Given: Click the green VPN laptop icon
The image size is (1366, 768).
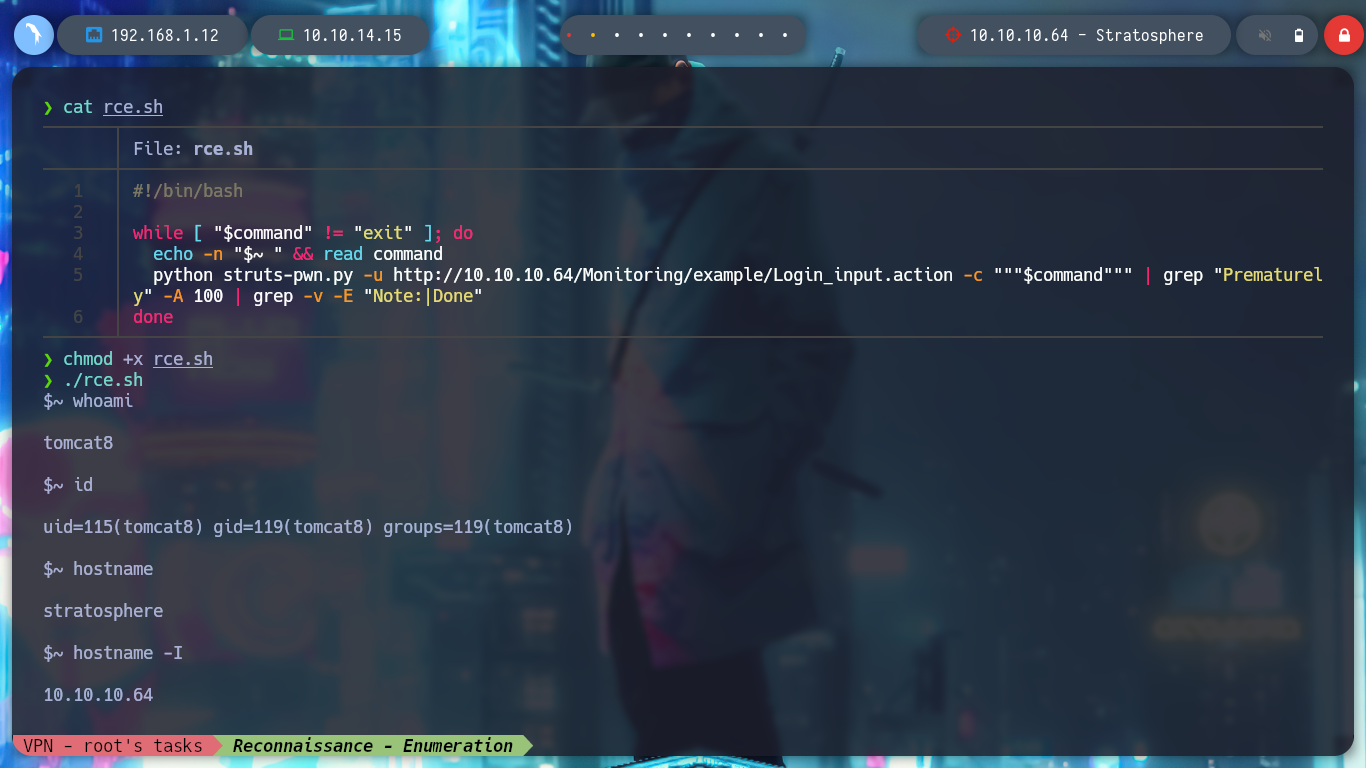Looking at the screenshot, I should coord(286,35).
